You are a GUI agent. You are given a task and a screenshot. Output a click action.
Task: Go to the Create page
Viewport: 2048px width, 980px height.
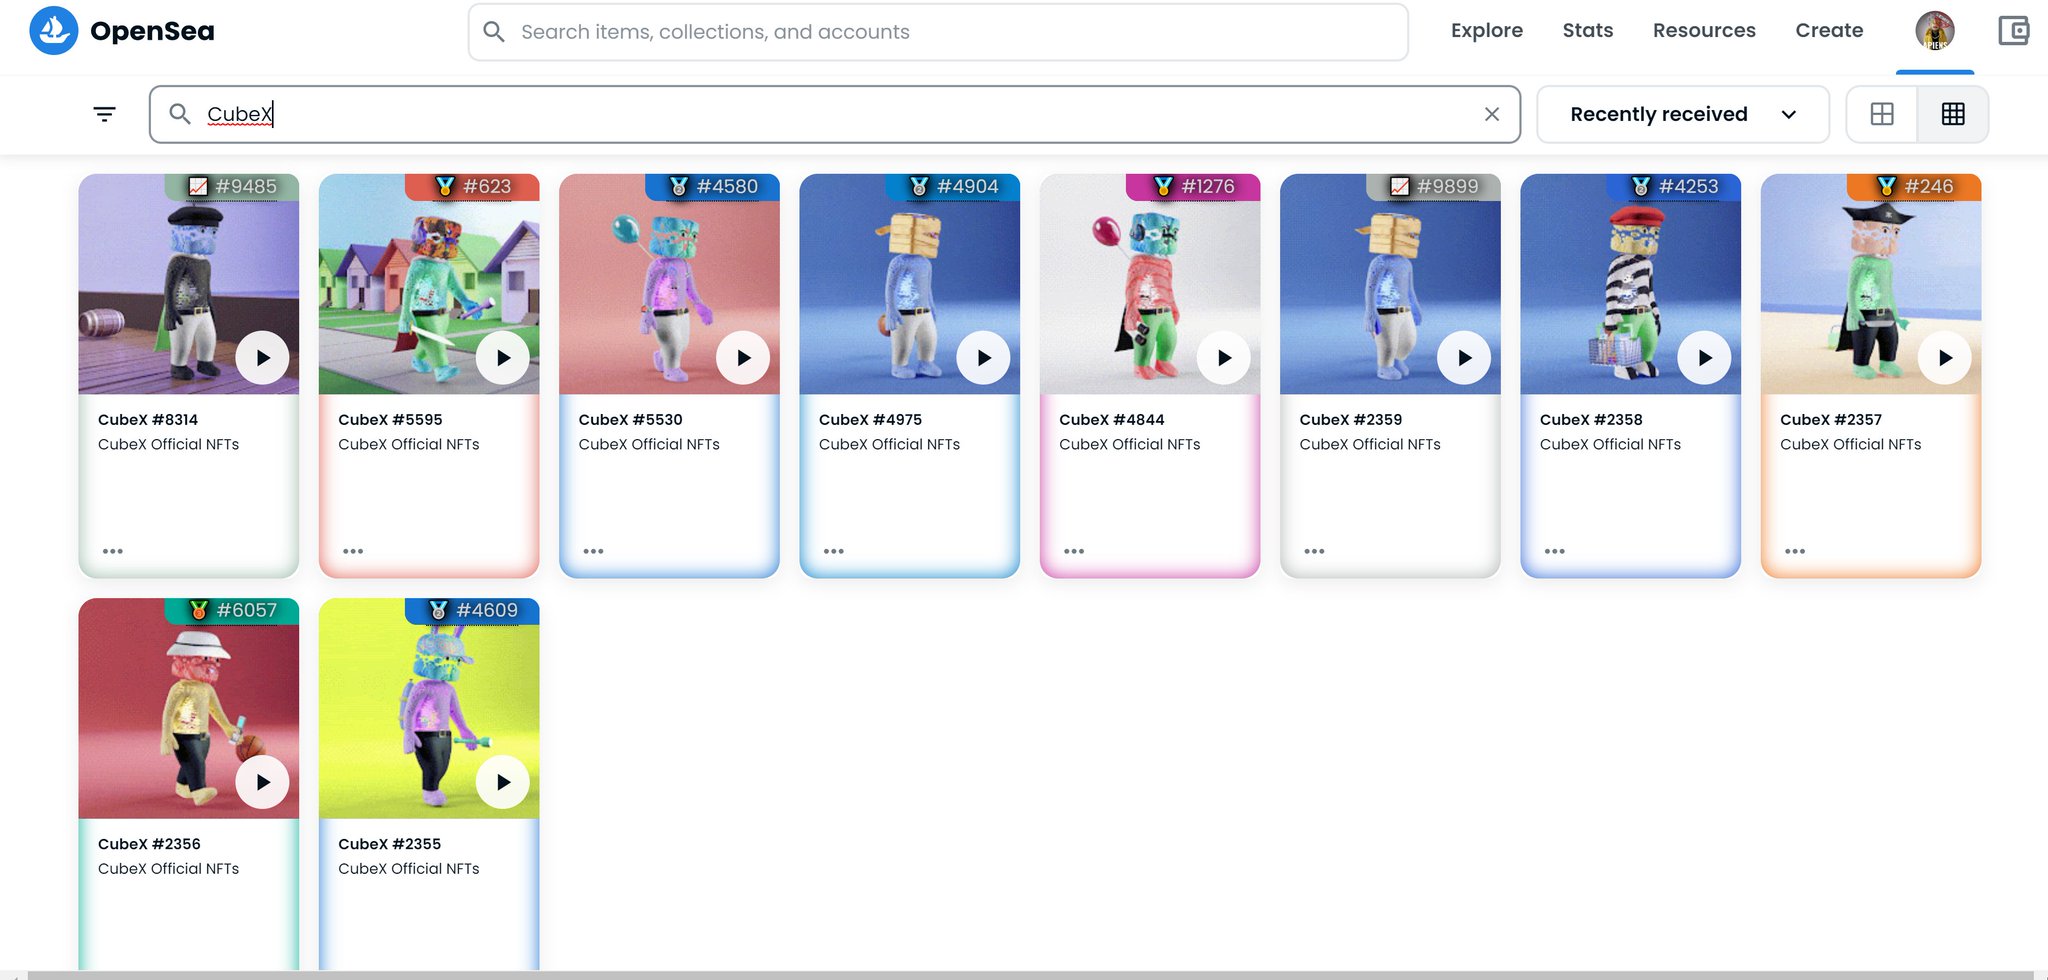[x=1829, y=30]
